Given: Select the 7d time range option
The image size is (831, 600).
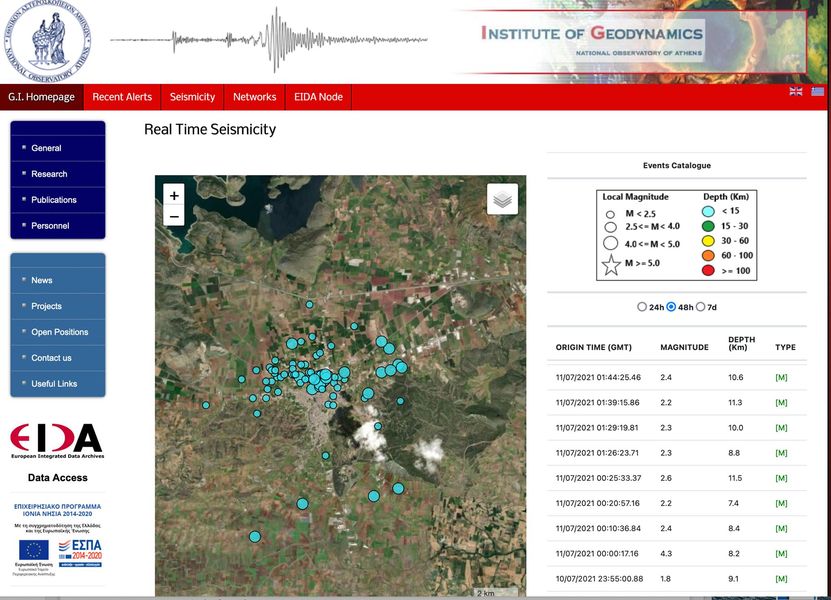Looking at the screenshot, I should point(700,307).
